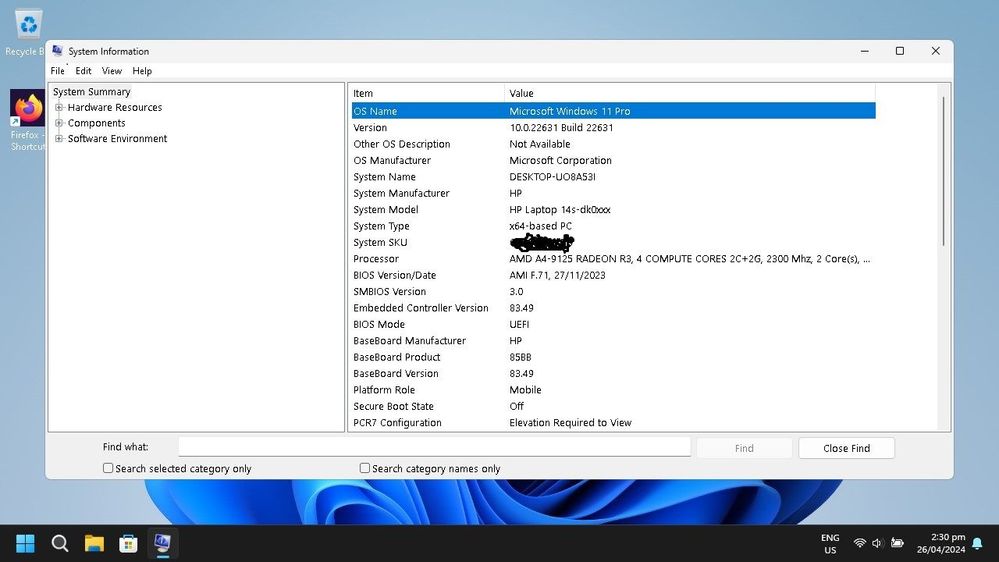Image resolution: width=999 pixels, height=562 pixels.
Task: Tick Search category names only checkbox
Action: click(x=364, y=468)
